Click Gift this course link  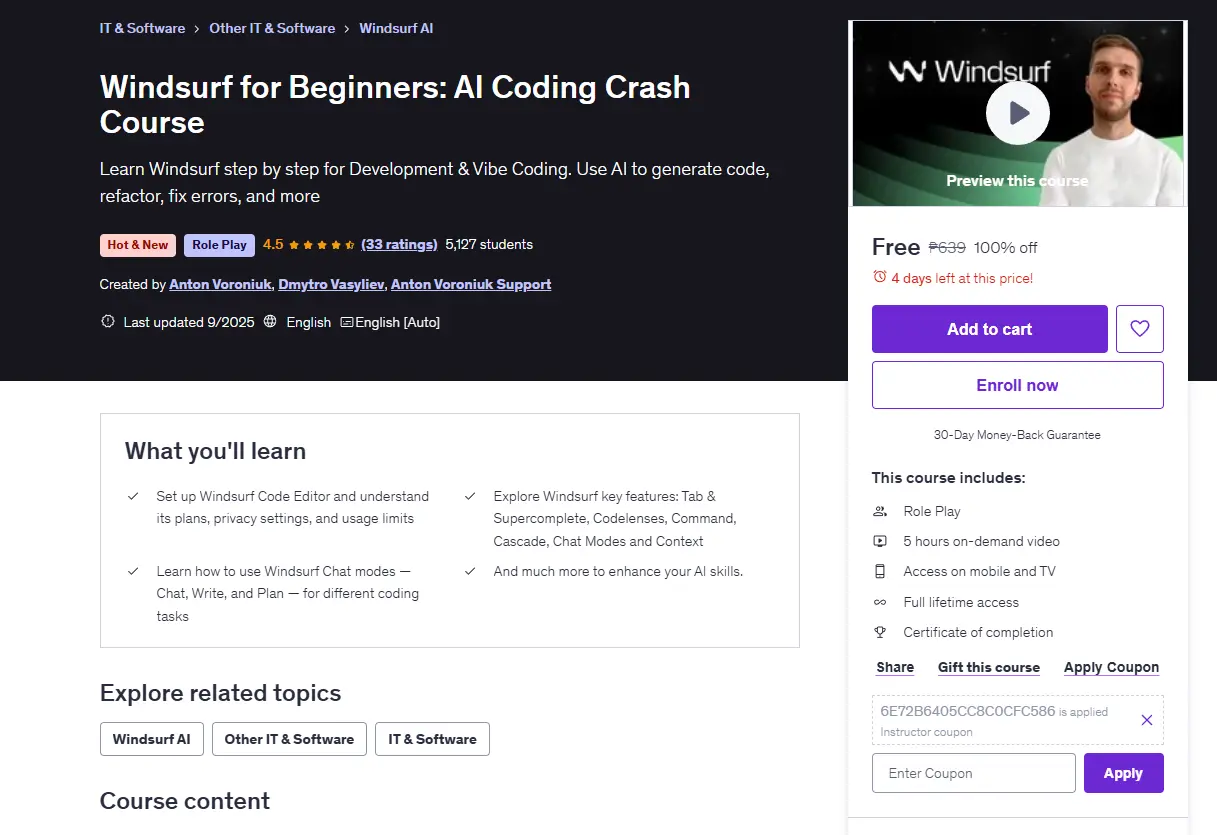pos(989,667)
